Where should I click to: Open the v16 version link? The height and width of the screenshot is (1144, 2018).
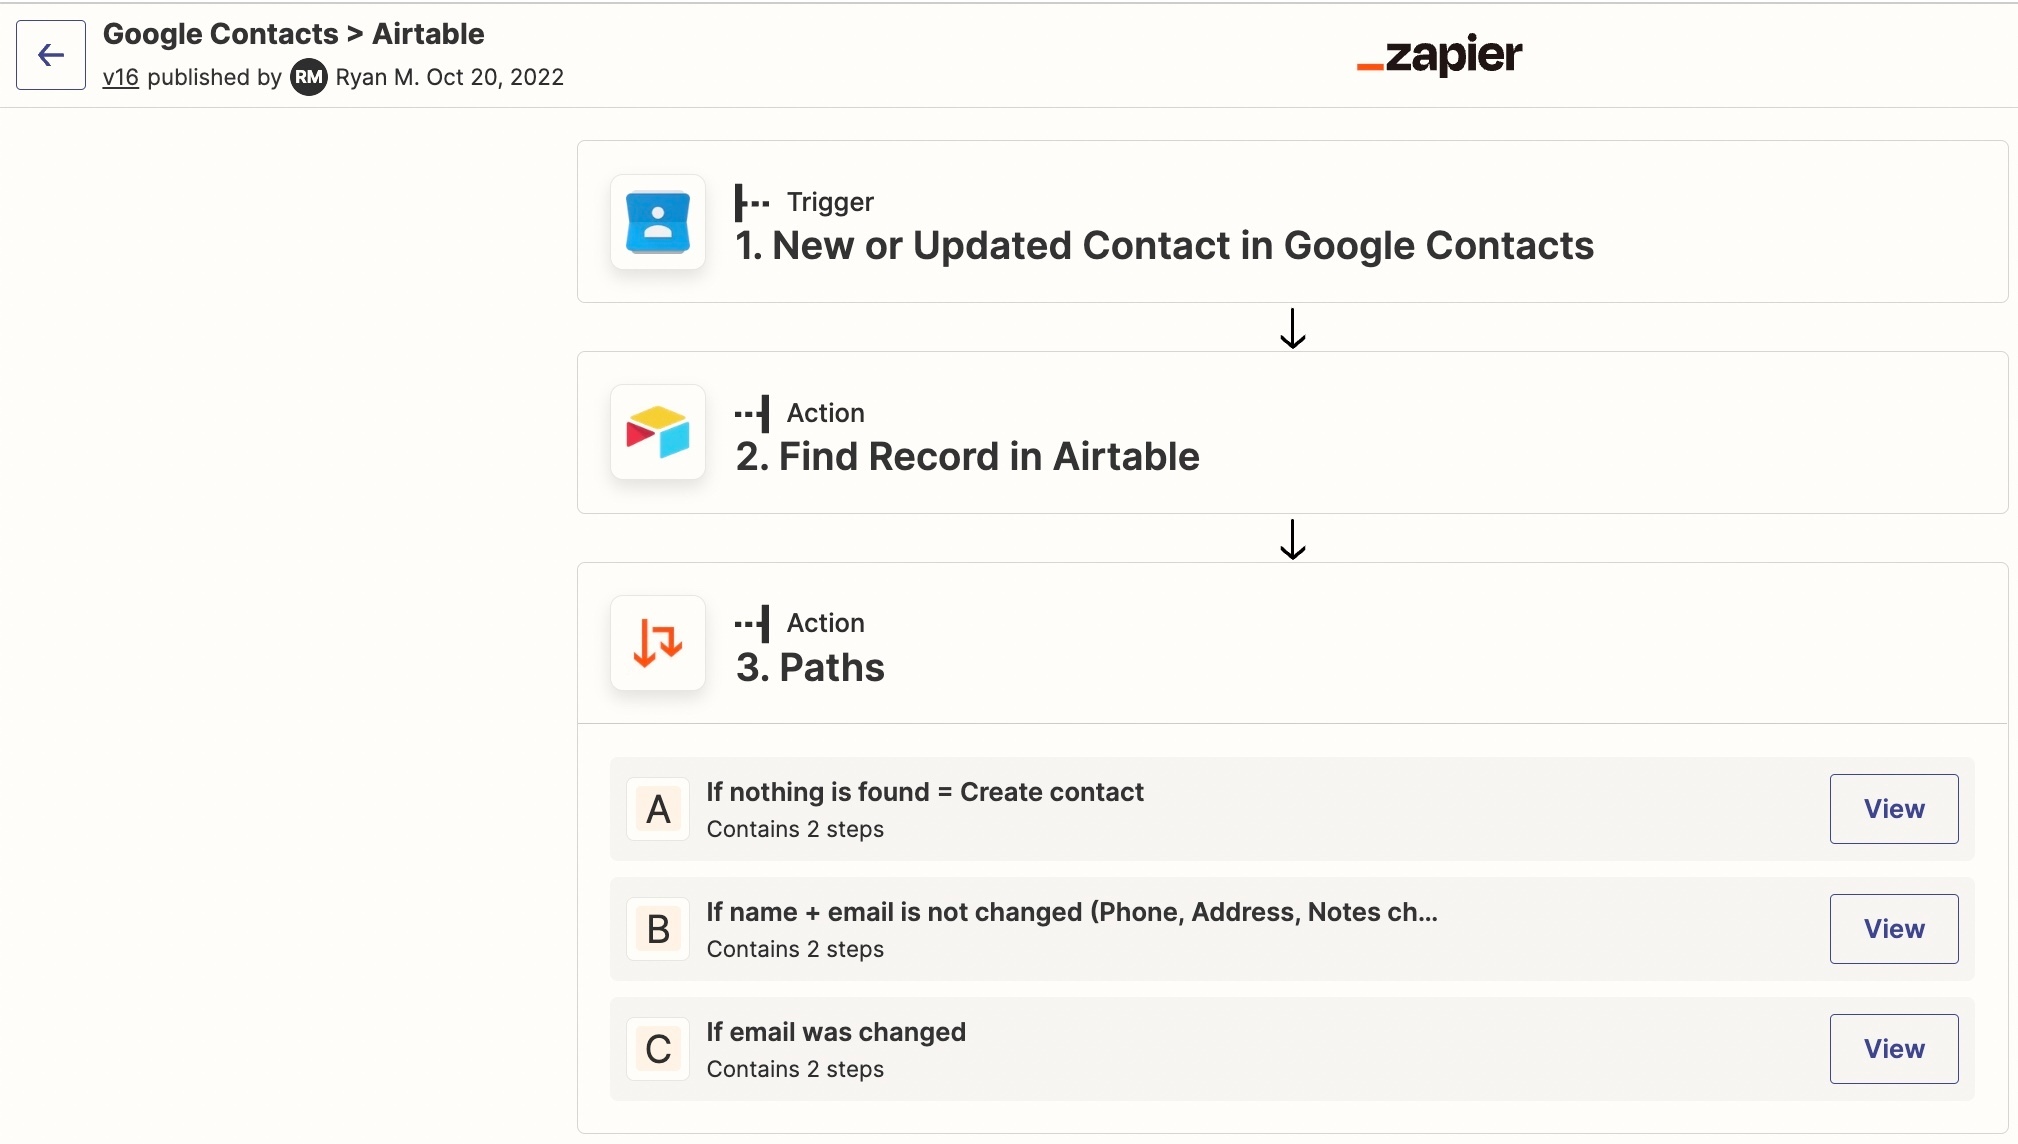121,77
